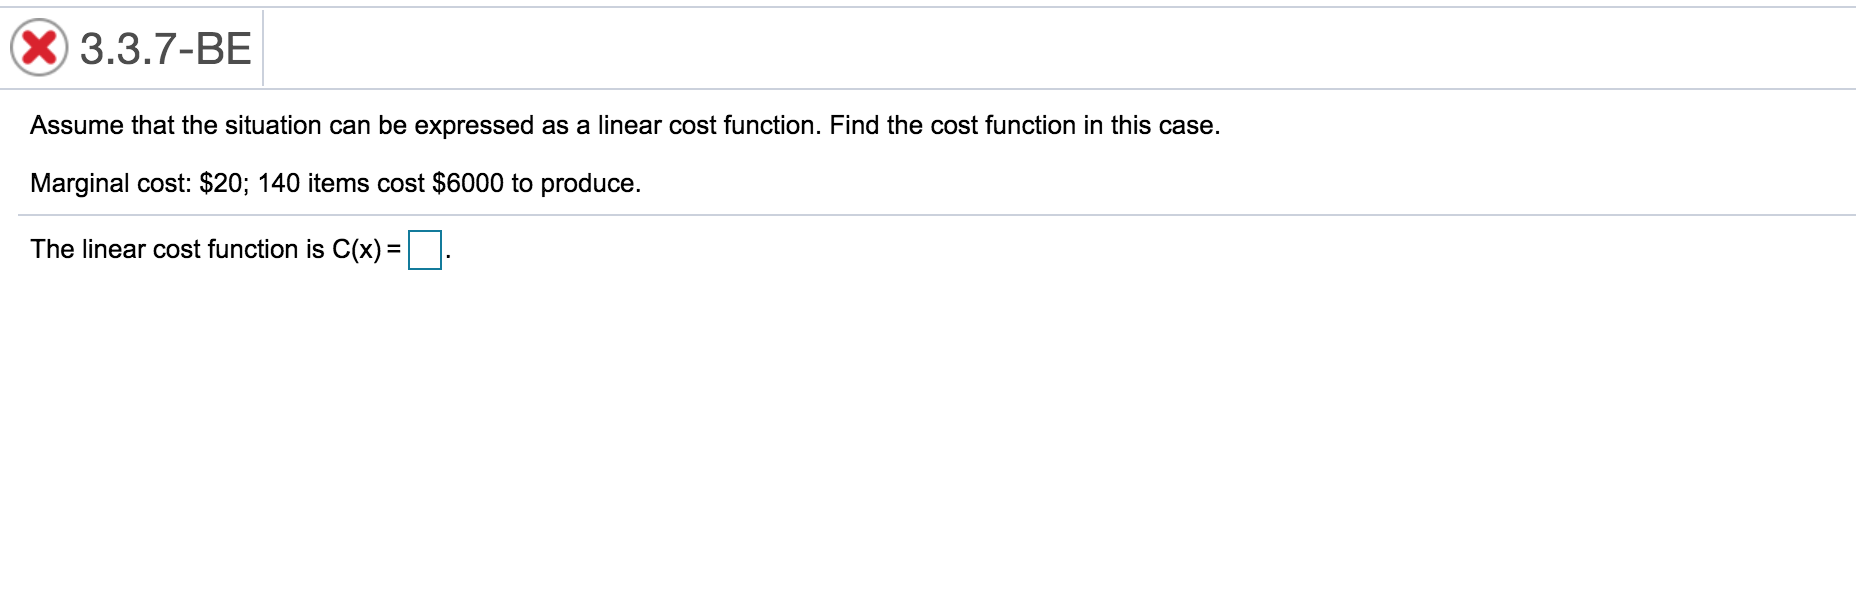
Task: Focus the empty answer box after the equals sign
Action: pos(424,250)
